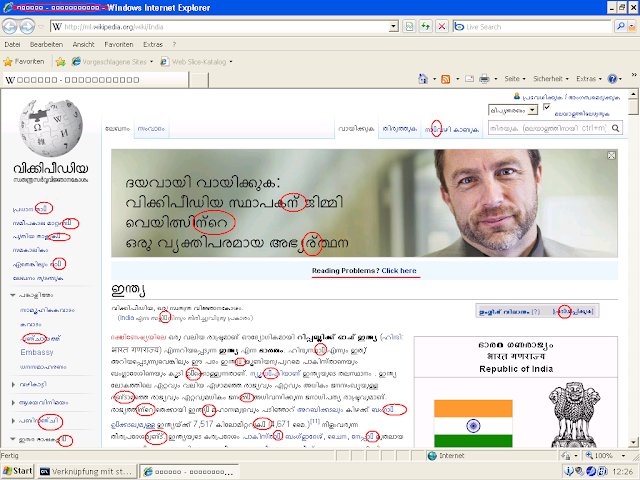Click the flag of India image
The height and width of the screenshot is (480, 640).
pos(473,423)
